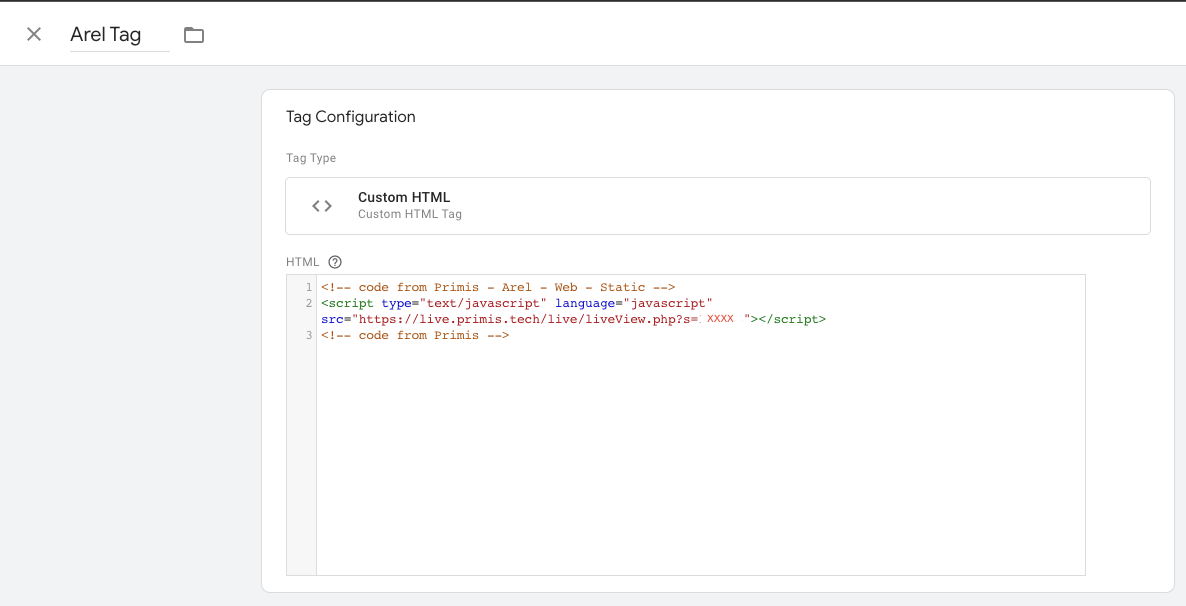The image size is (1186, 606).
Task: Select the Custom HTML tag type box
Action: pyautogui.click(x=717, y=206)
